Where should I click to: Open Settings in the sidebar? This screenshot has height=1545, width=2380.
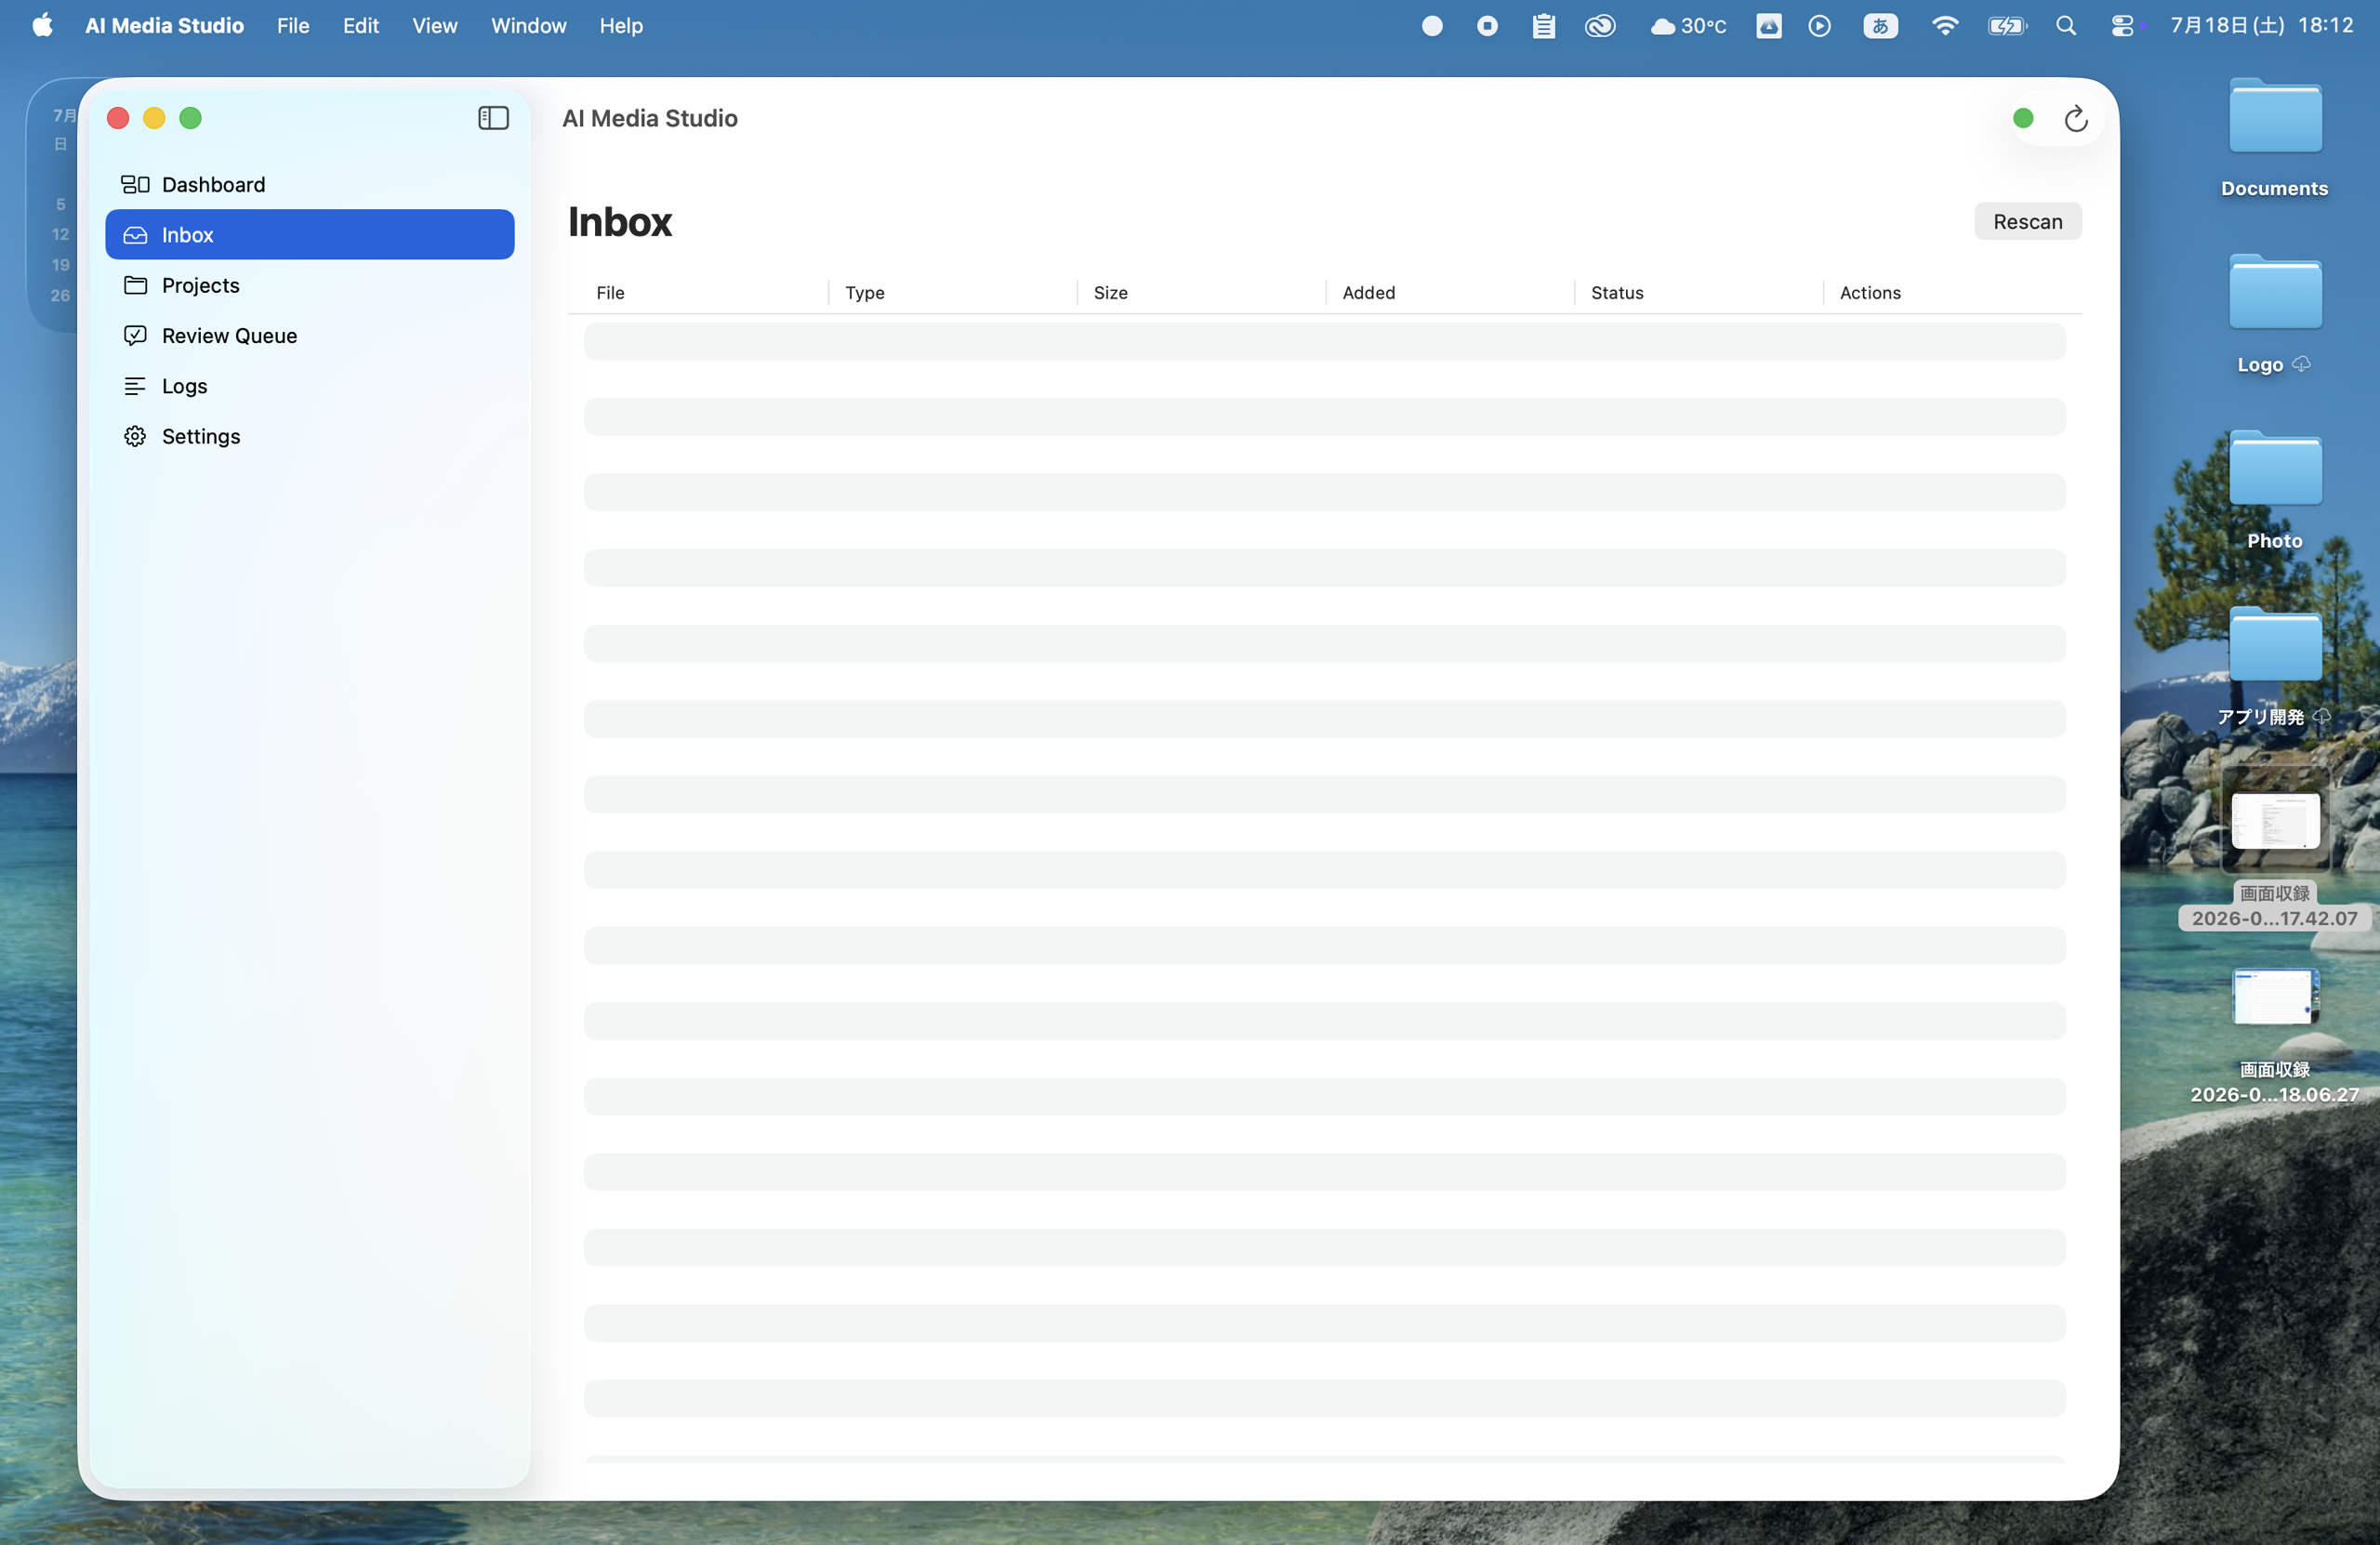pos(309,436)
